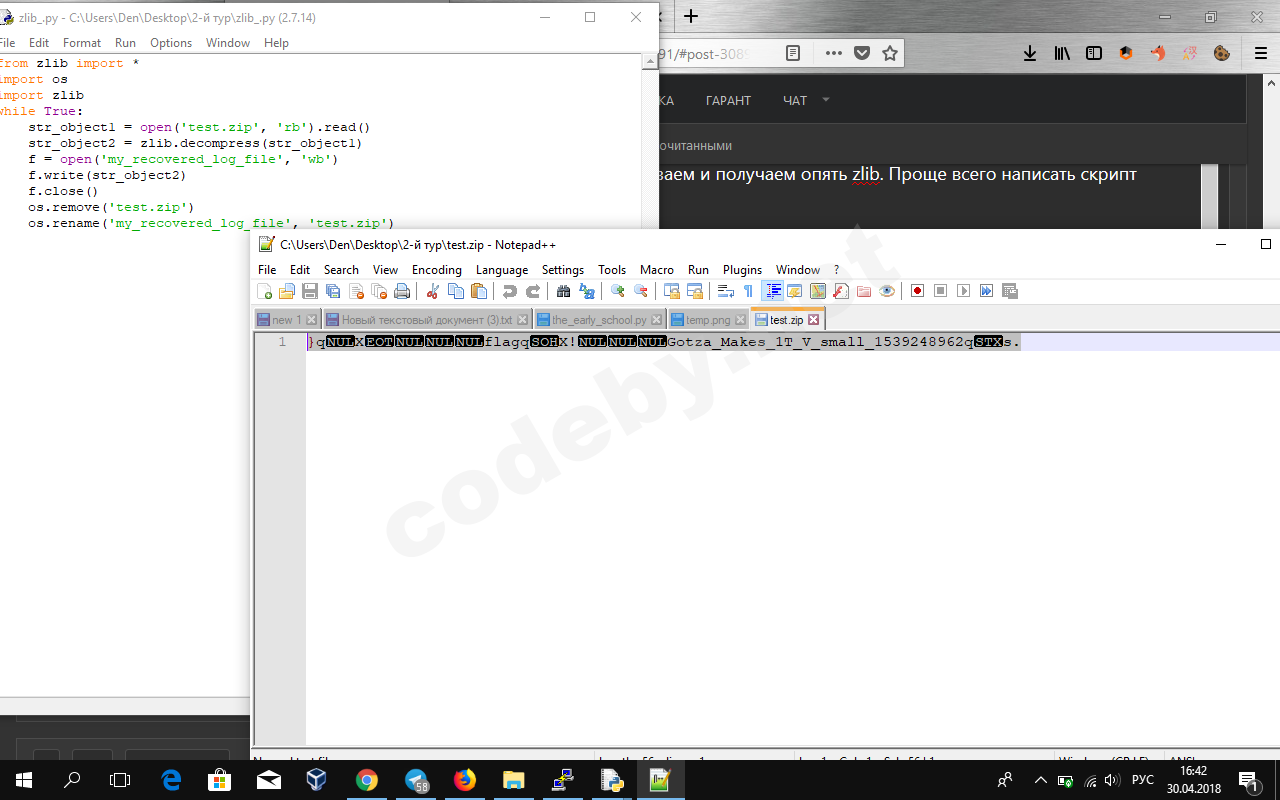Click the Cut scissors icon
Viewport: 1280px width, 800px height.
[x=433, y=291]
